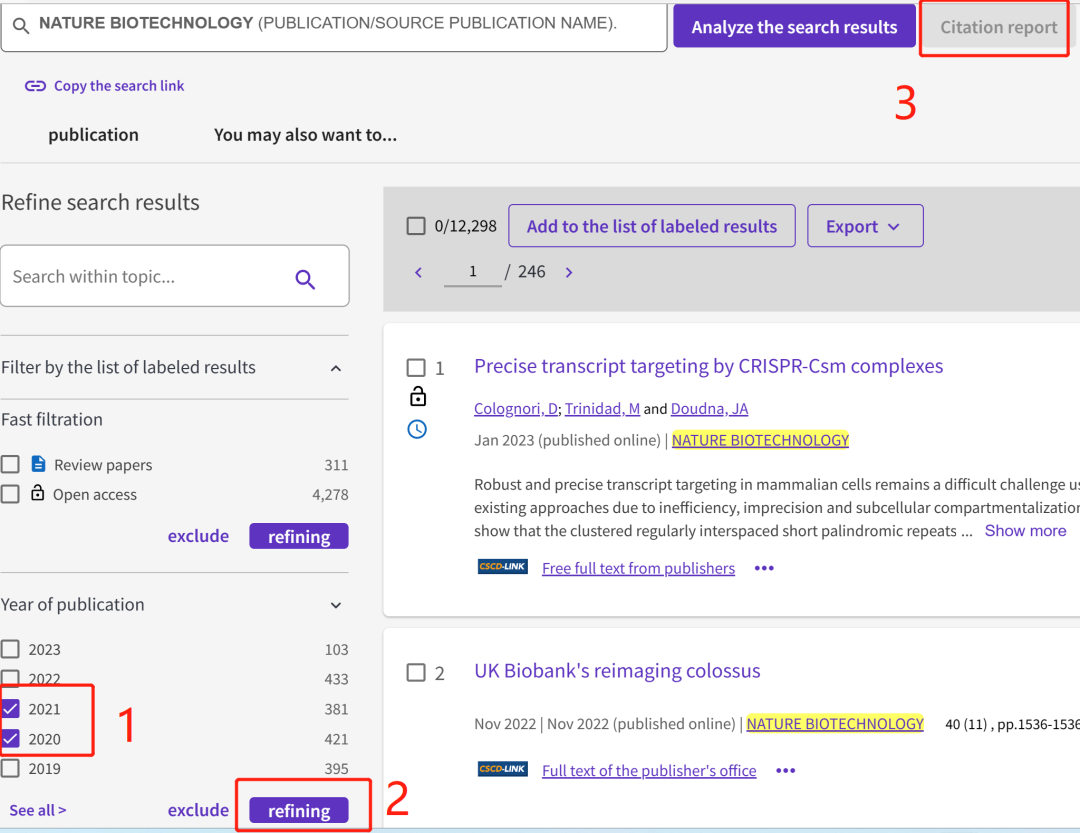The height and width of the screenshot is (833, 1080).
Task: Click the magnifier icon in top search bar
Action: tap(21, 26)
